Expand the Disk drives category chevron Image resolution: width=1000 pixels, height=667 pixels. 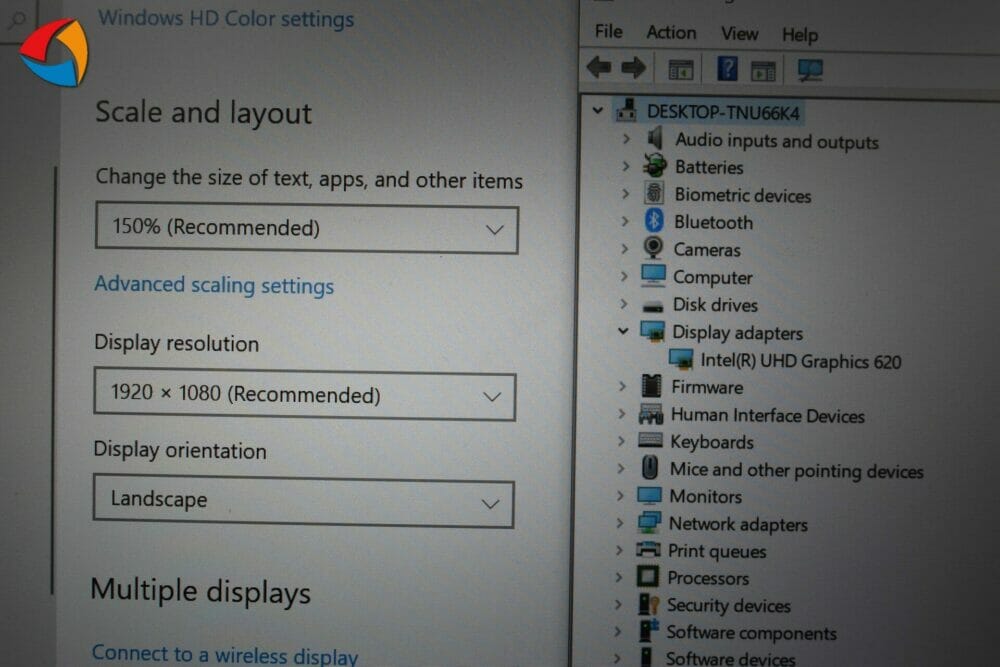pos(624,304)
